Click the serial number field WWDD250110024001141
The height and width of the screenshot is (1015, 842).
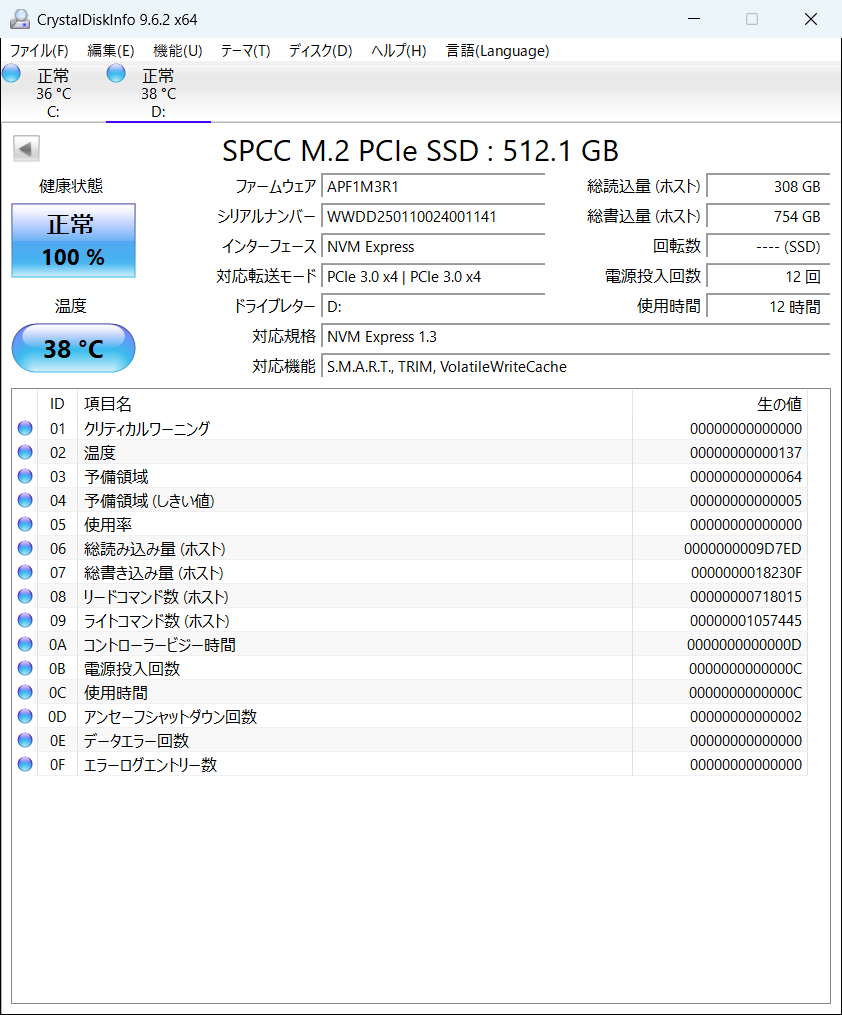click(433, 216)
